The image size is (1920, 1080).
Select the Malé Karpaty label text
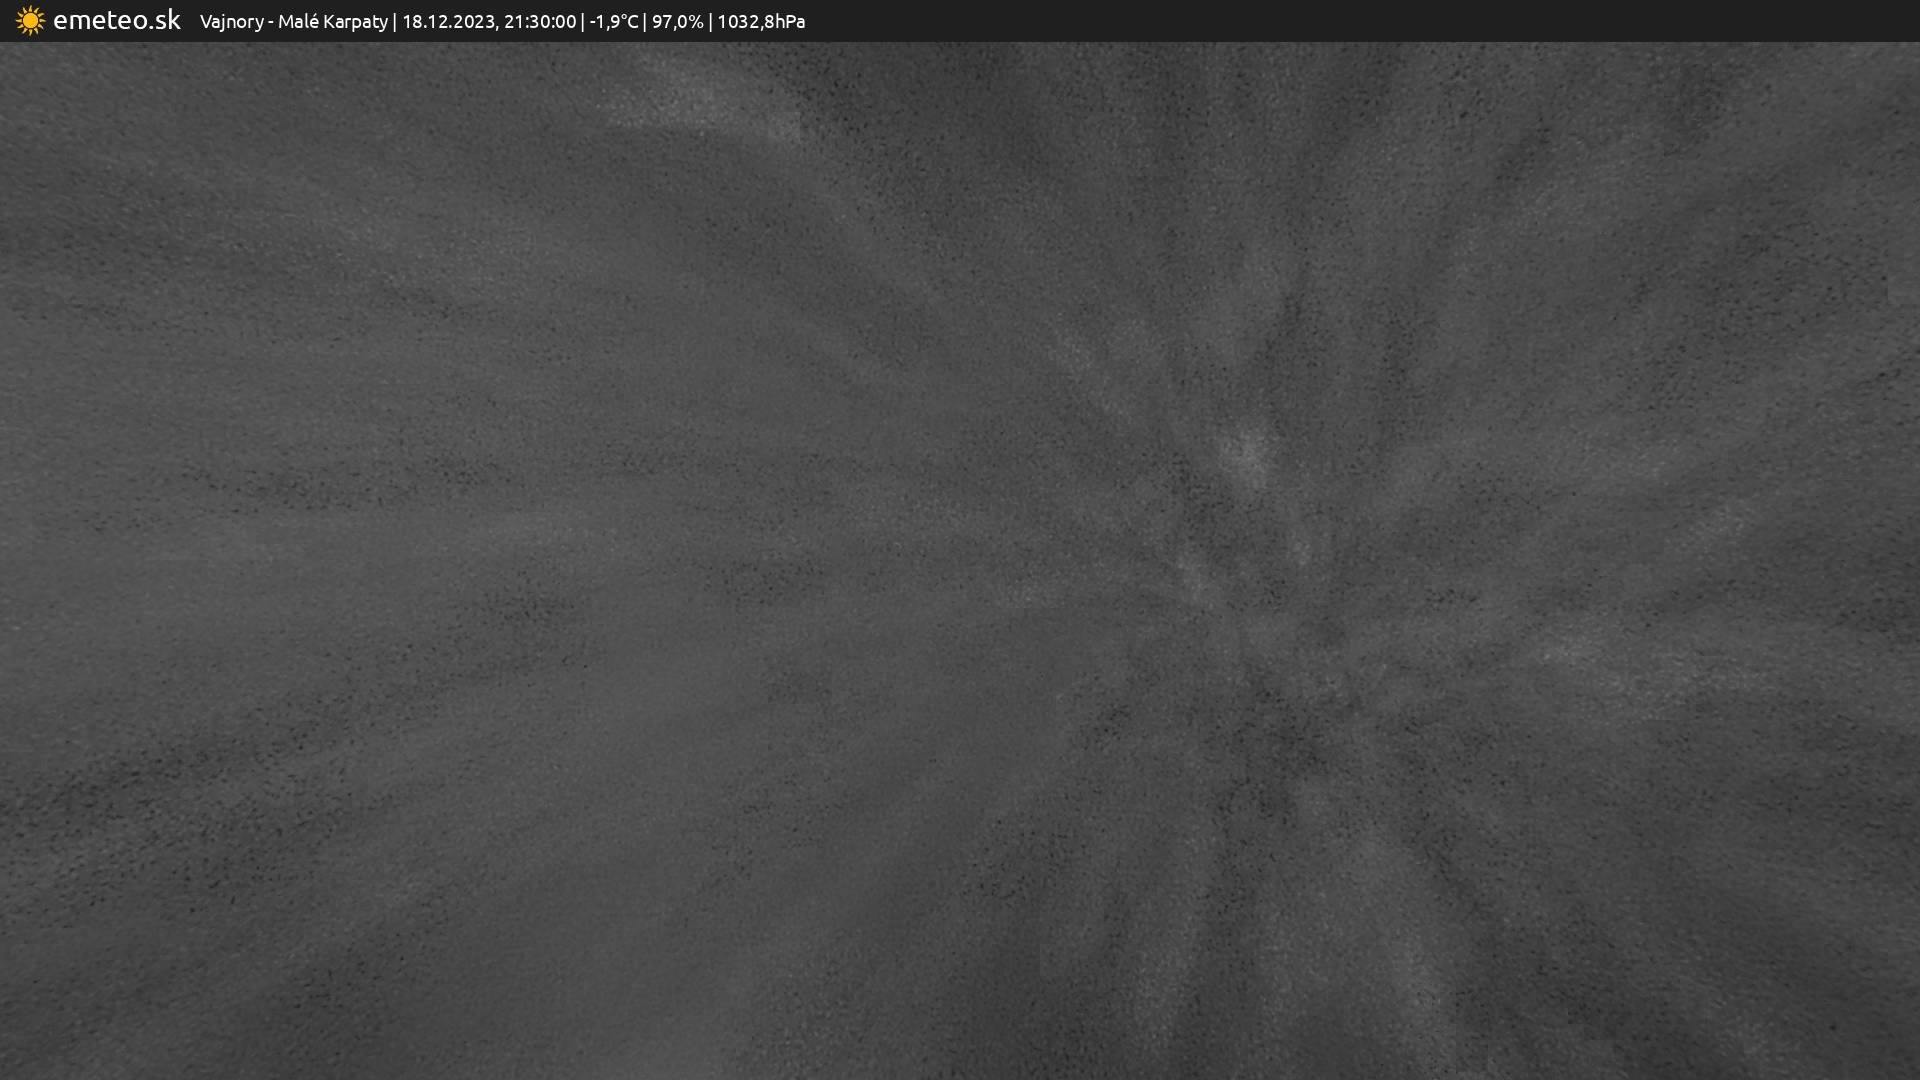tap(332, 21)
